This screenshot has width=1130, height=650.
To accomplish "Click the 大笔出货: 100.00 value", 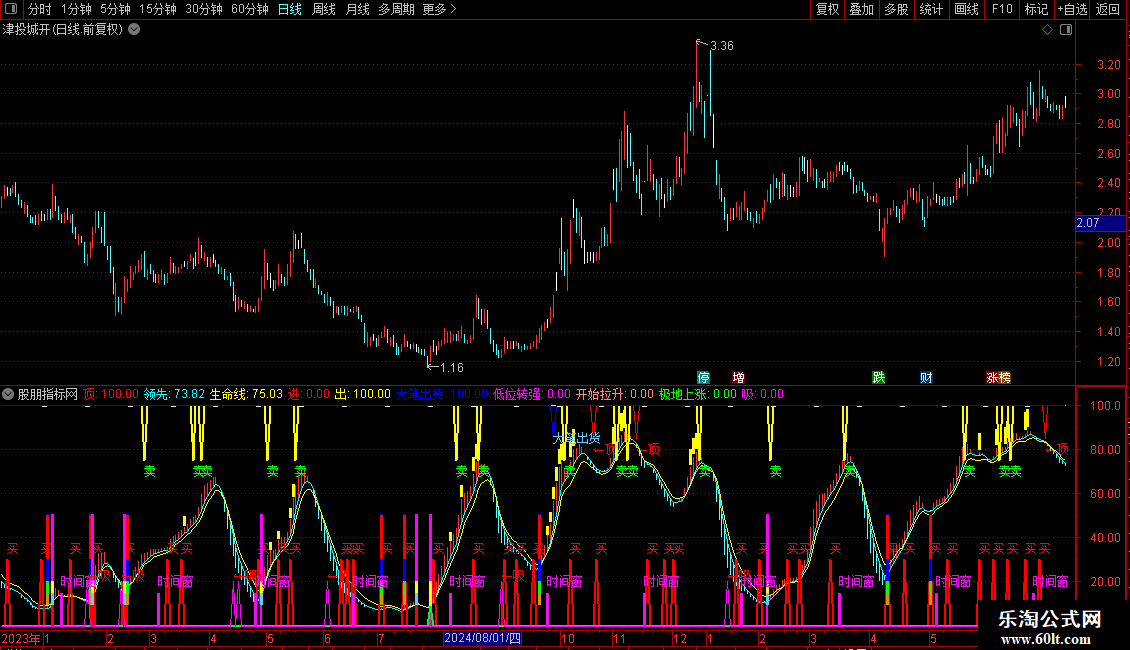I will point(442,394).
